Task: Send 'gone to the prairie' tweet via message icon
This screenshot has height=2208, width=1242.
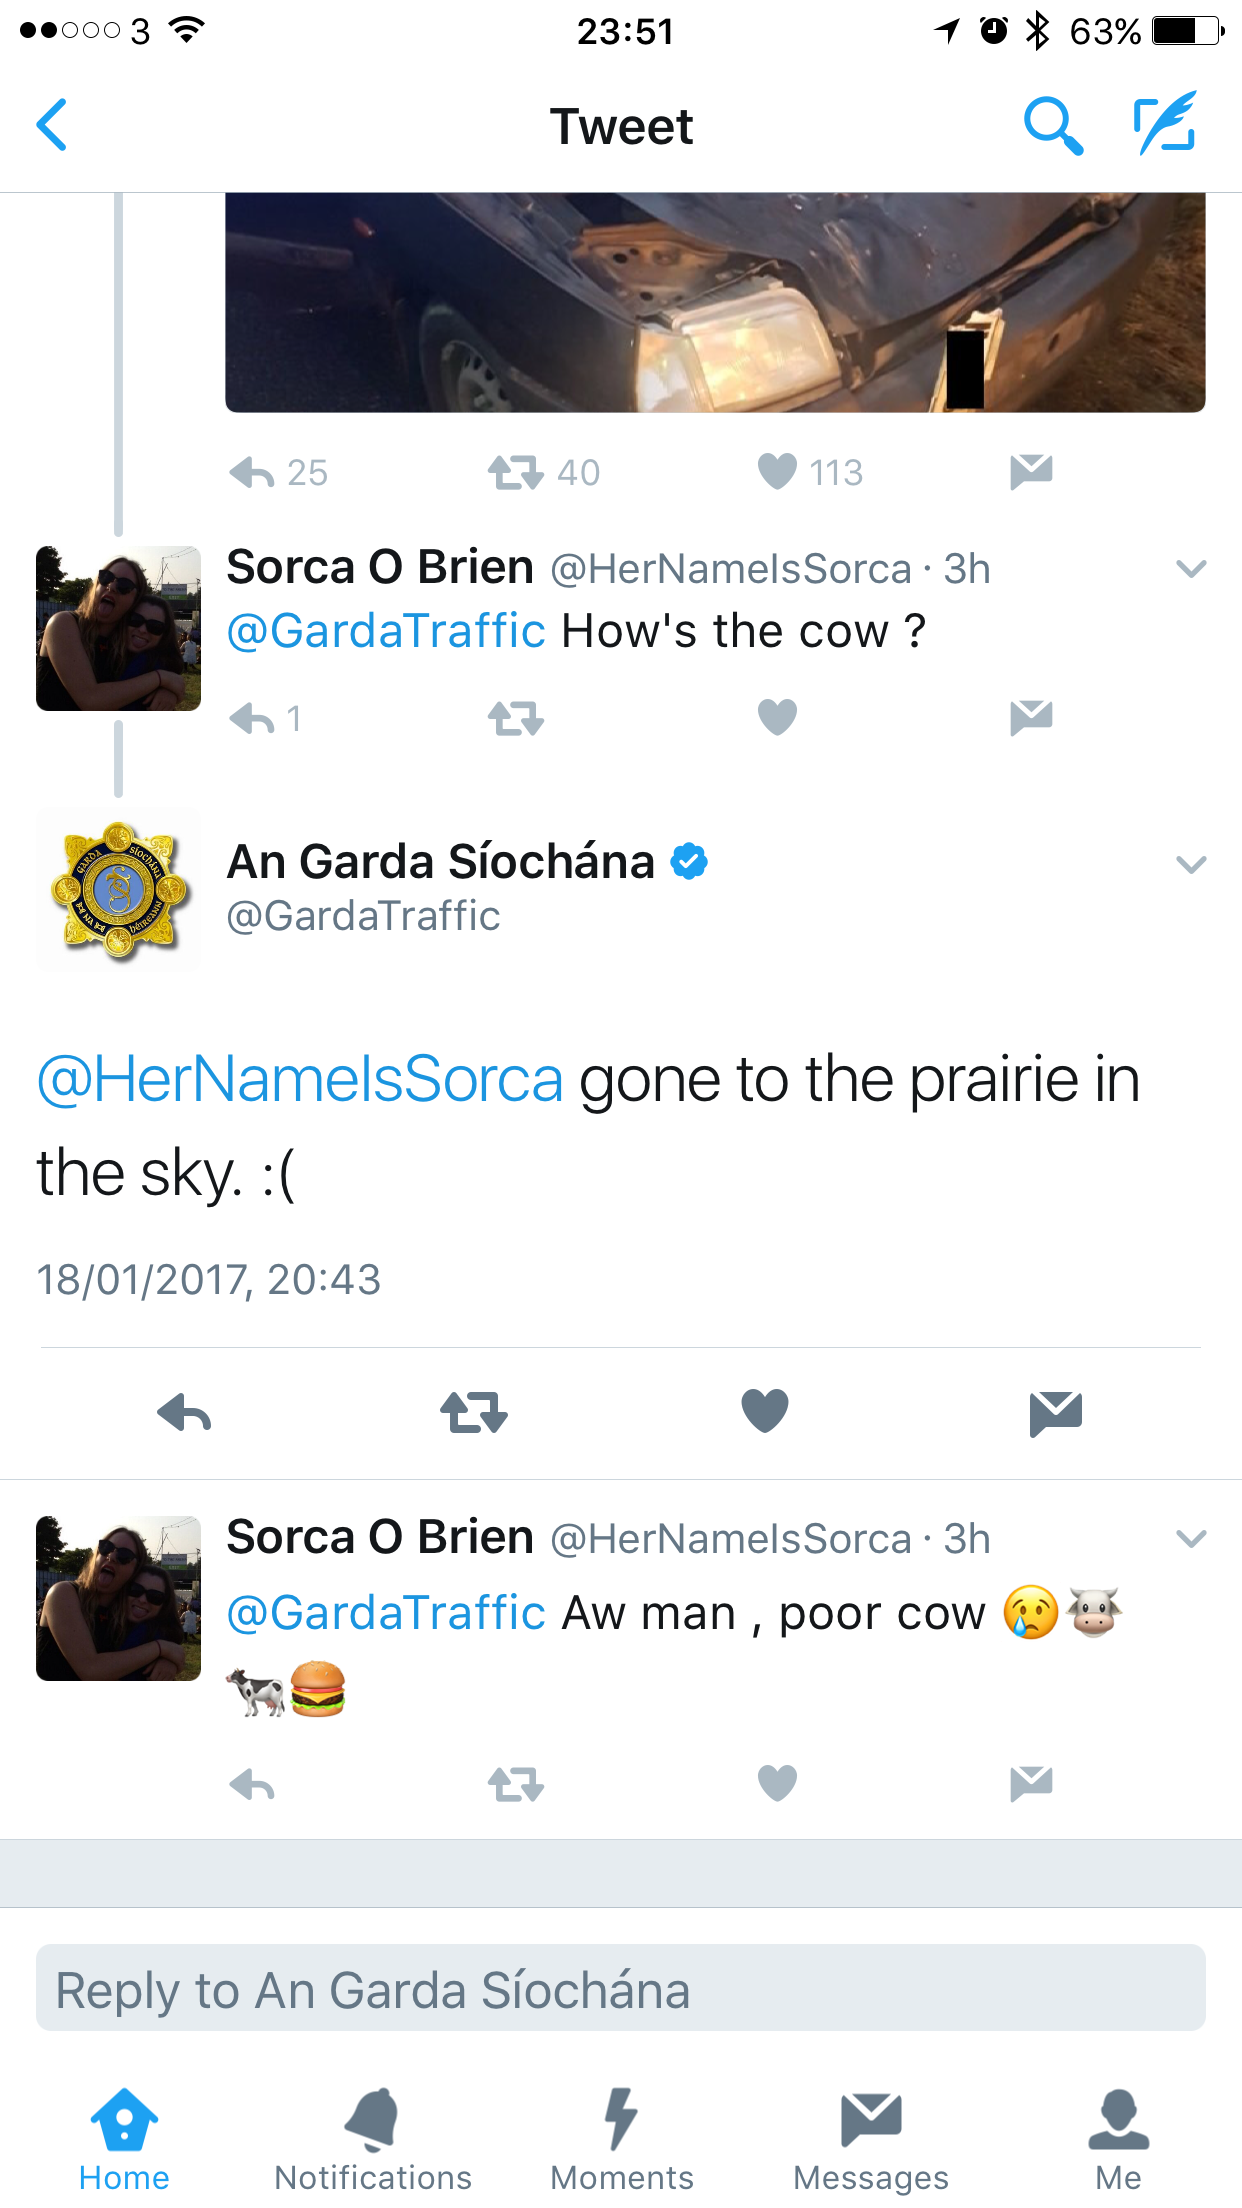Action: pos(1056,1413)
